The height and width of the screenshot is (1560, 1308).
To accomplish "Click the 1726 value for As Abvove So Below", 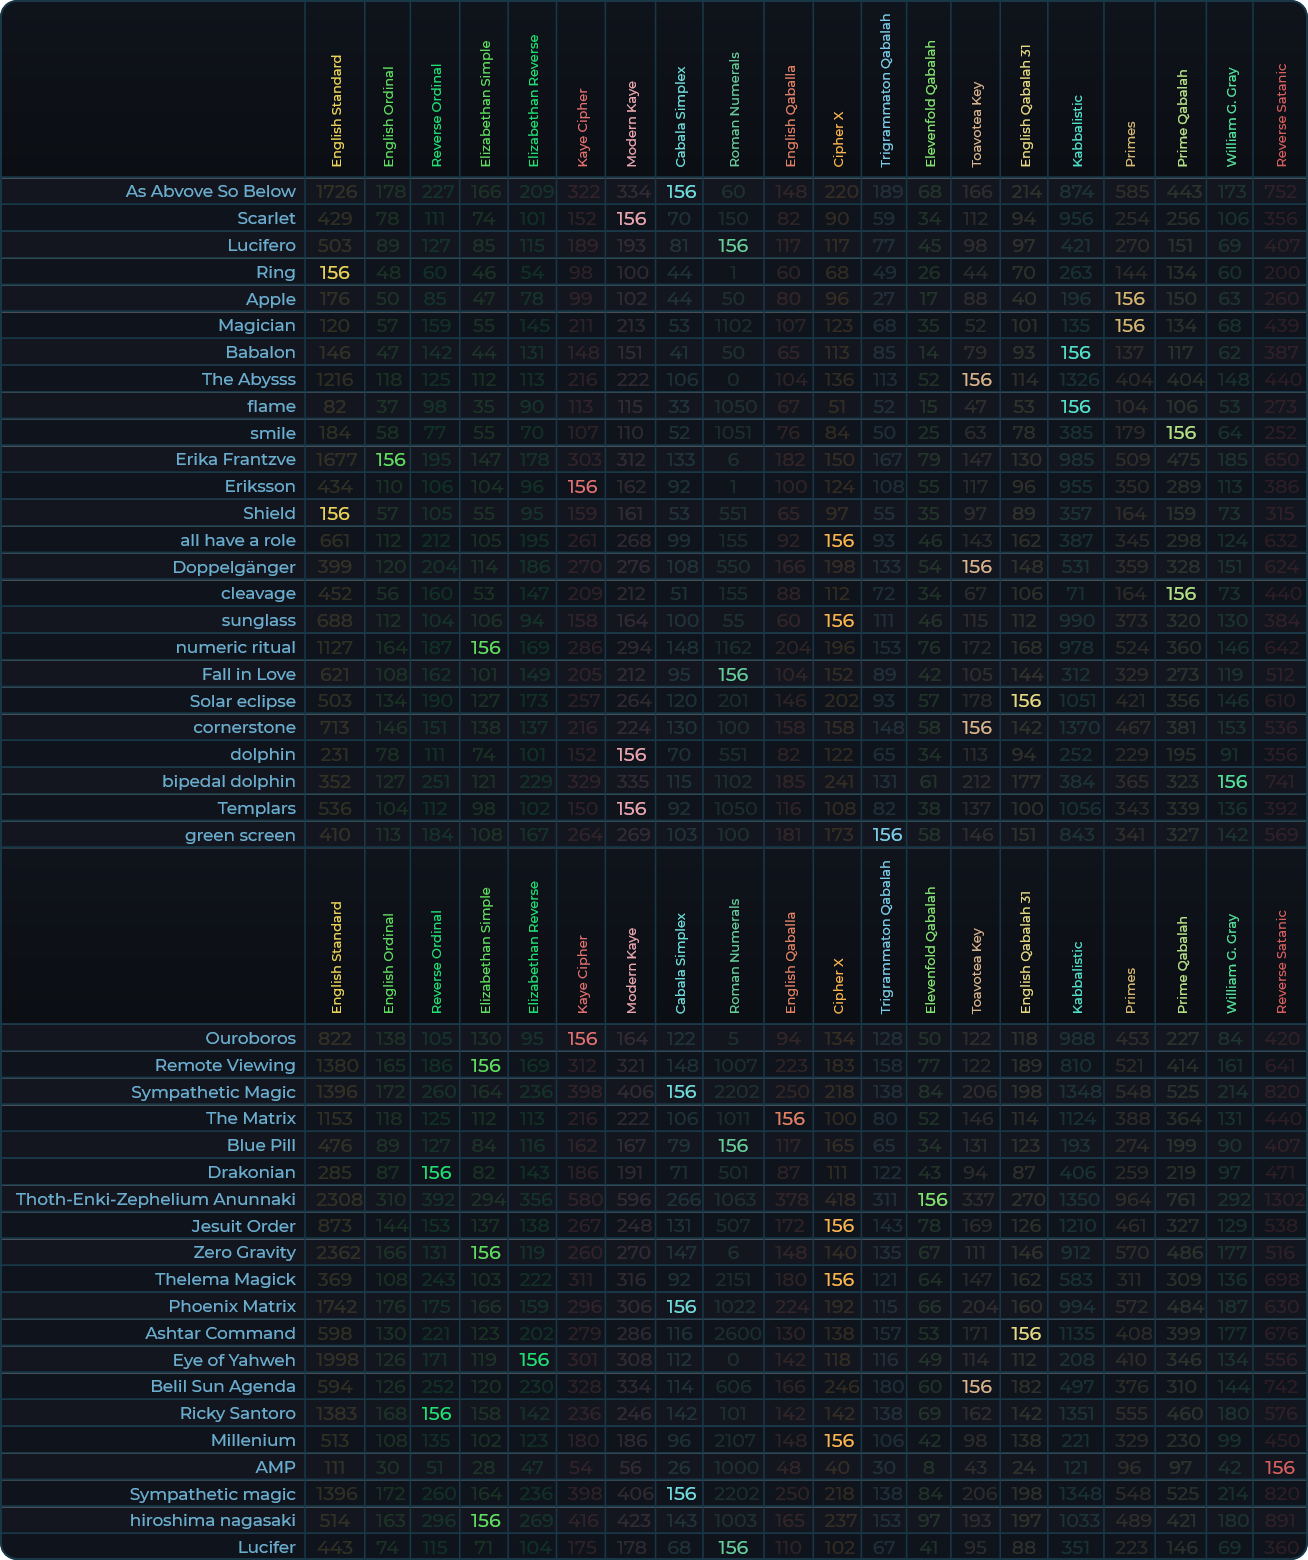I will [334, 191].
